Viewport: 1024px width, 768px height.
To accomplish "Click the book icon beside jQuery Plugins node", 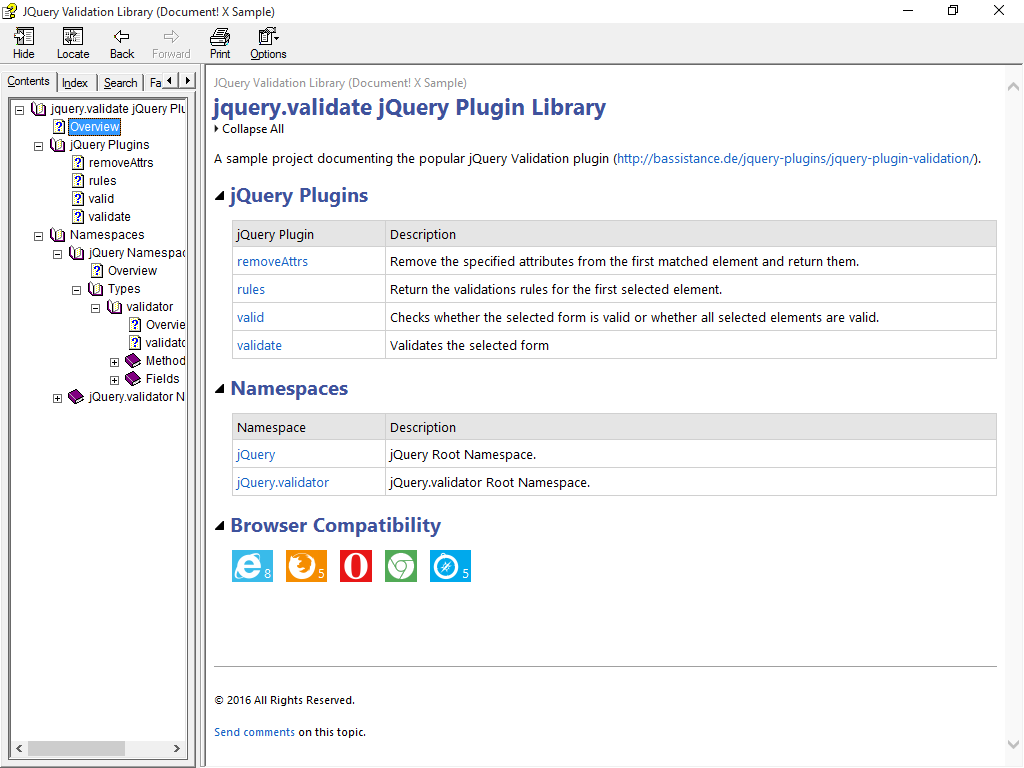I will (x=57, y=144).
